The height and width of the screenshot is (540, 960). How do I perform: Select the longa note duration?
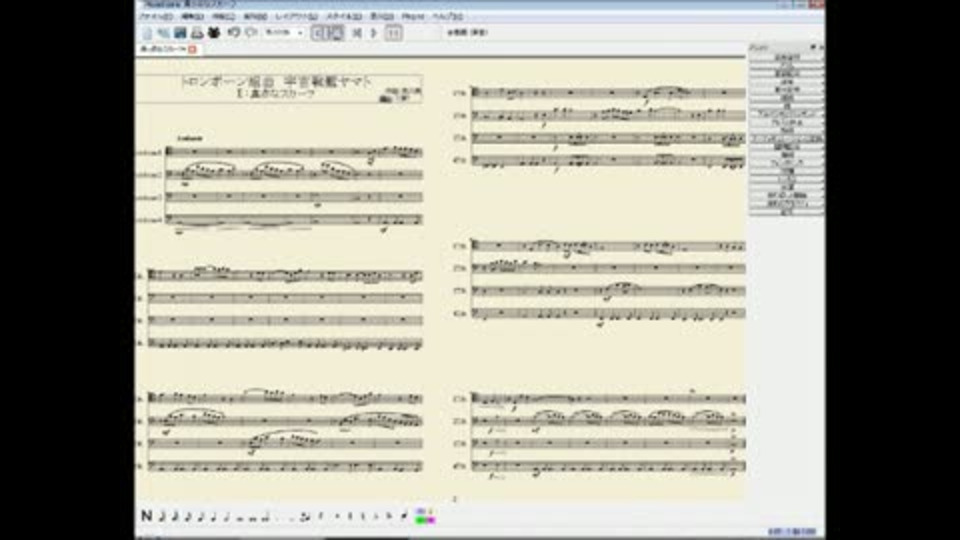(266, 517)
